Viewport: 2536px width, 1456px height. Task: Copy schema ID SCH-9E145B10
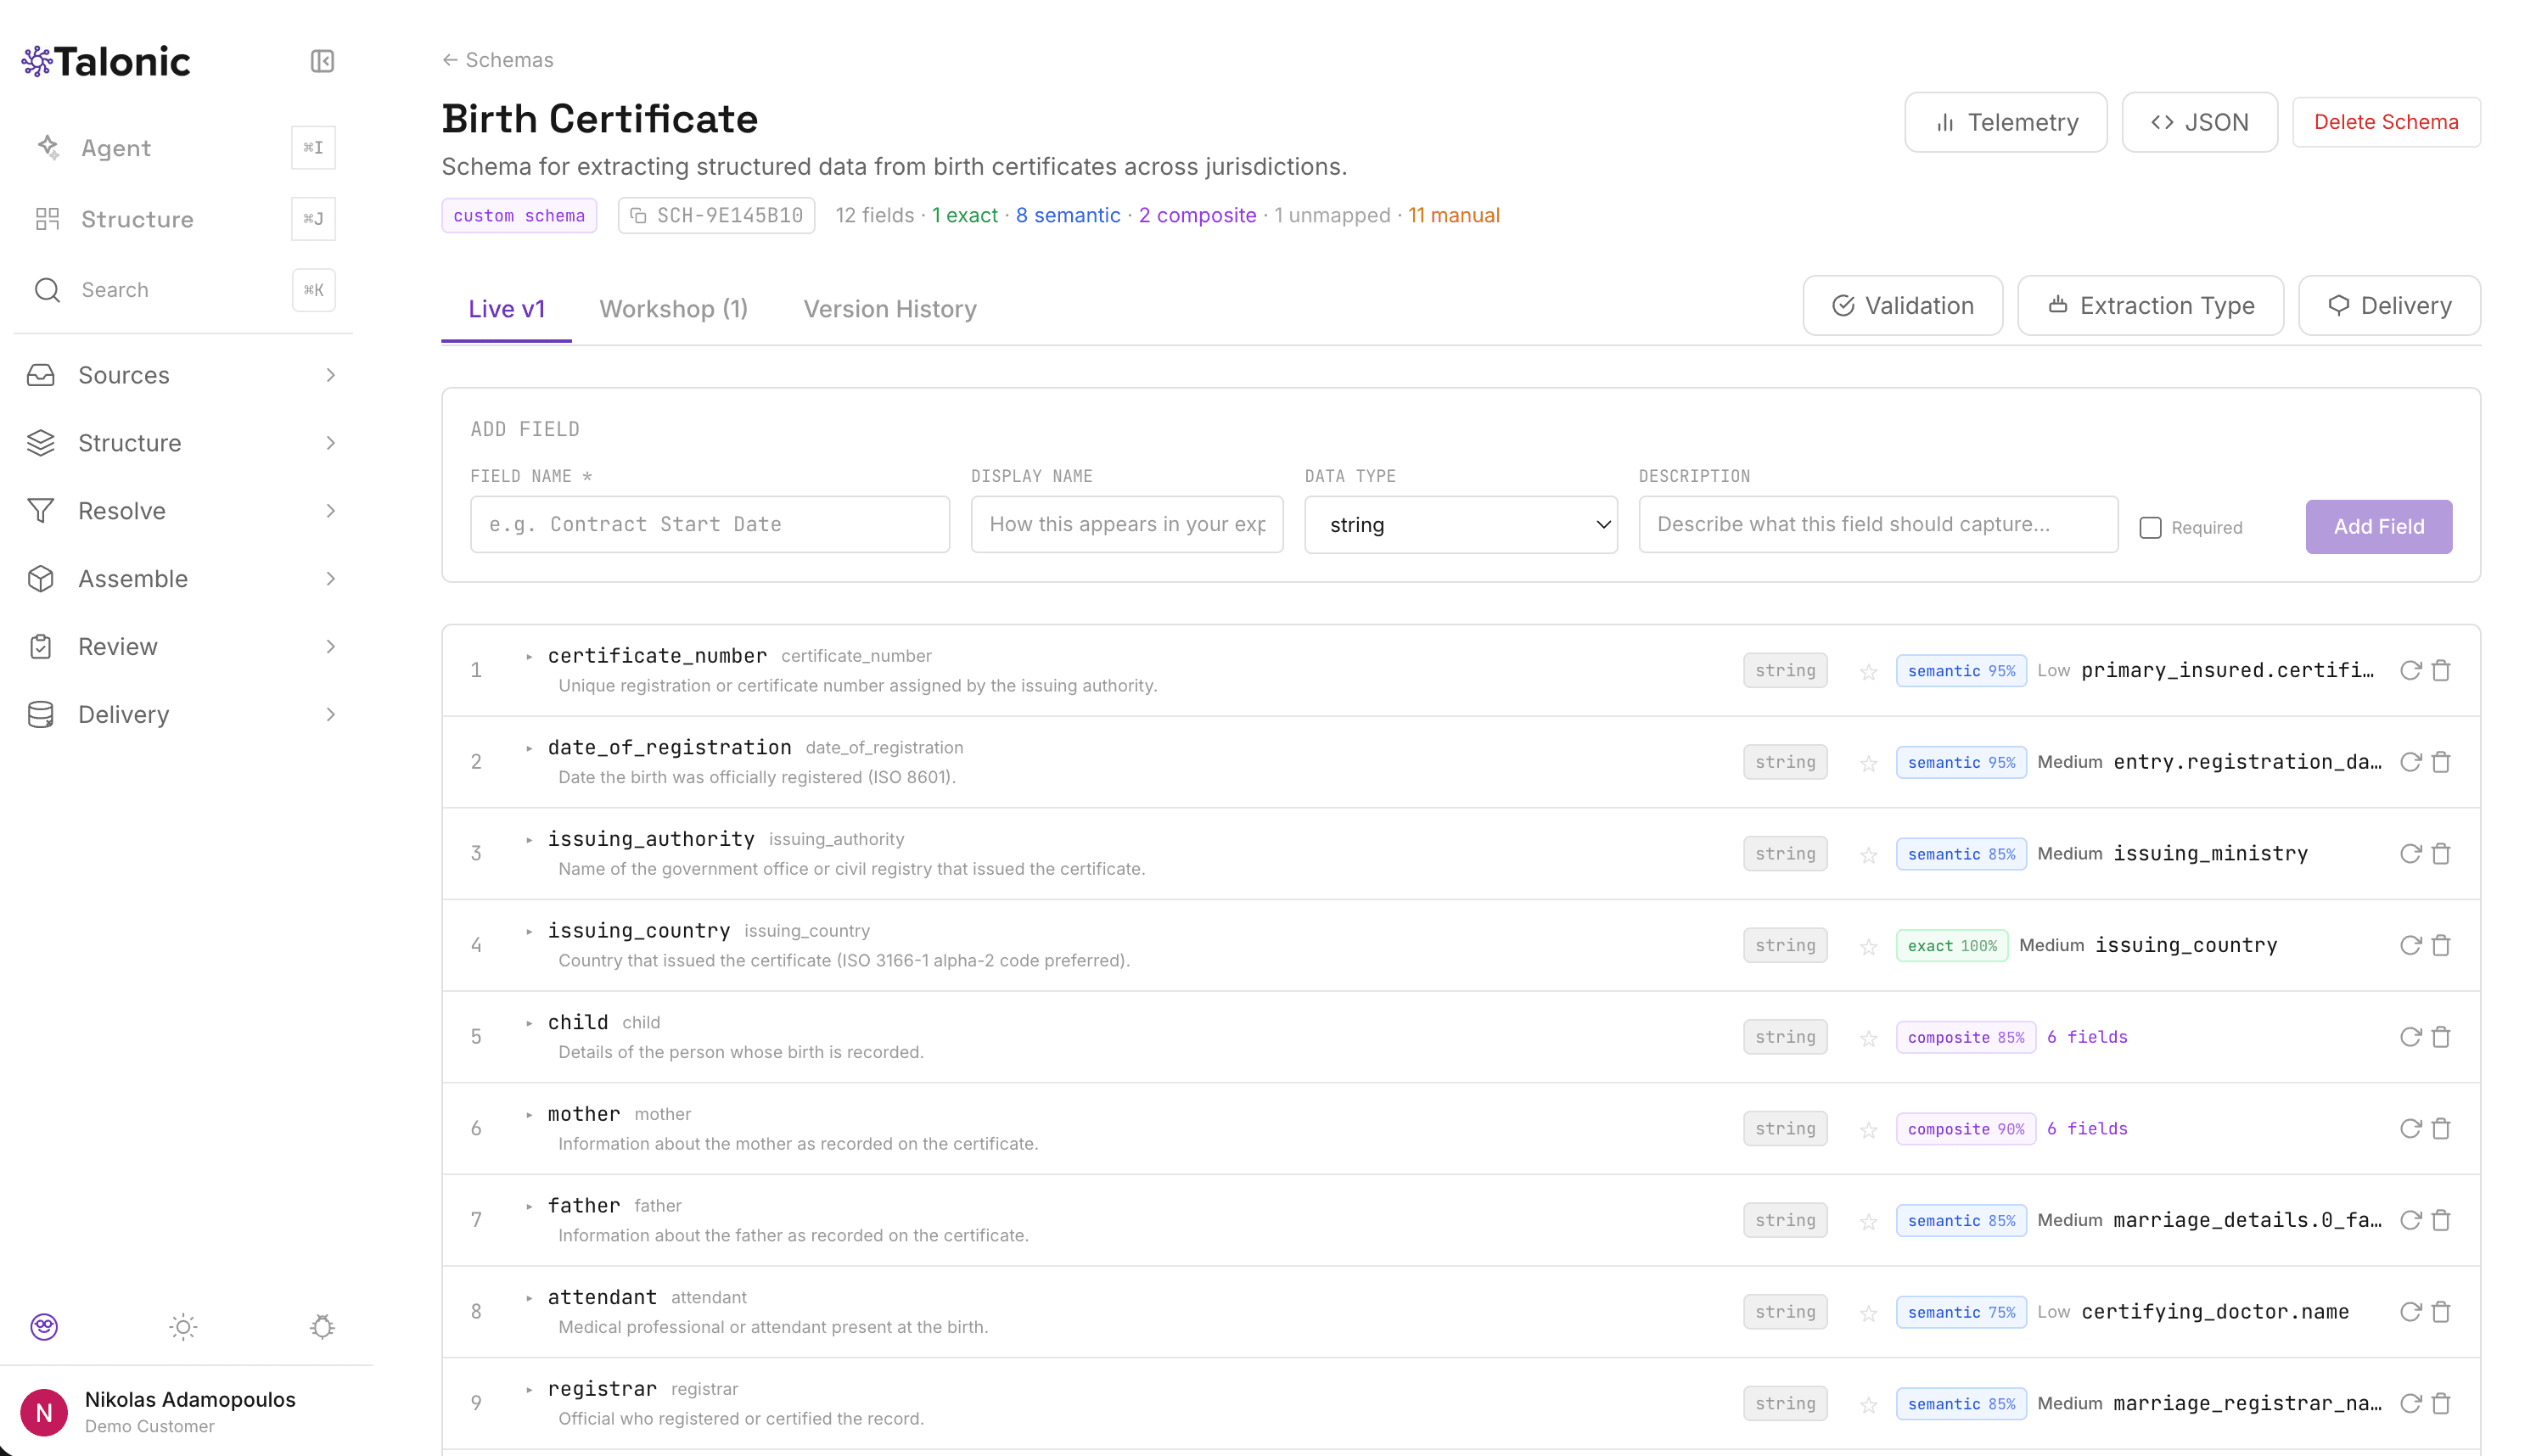point(716,215)
